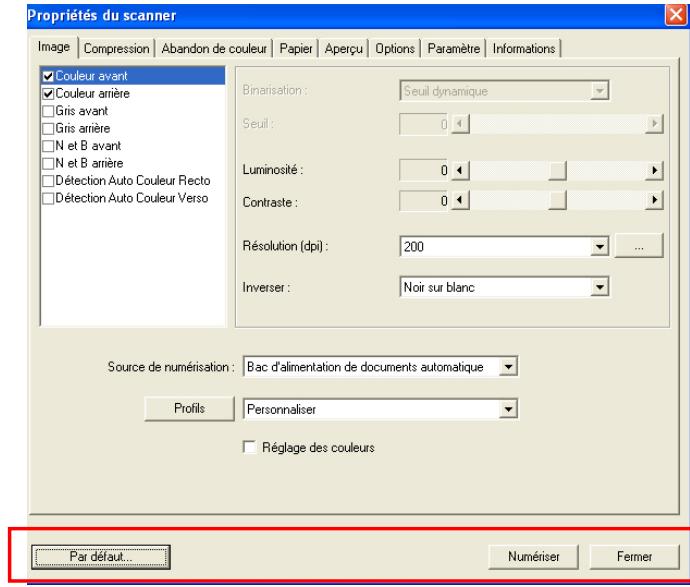This screenshot has width=690, height=587.
Task: Select the Image tab
Action: (x=54, y=47)
